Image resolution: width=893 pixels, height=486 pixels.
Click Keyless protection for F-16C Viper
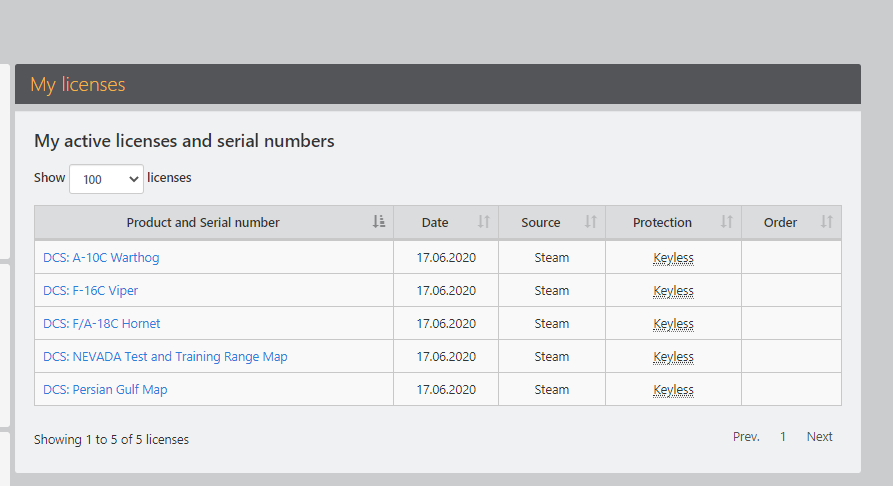(x=673, y=291)
